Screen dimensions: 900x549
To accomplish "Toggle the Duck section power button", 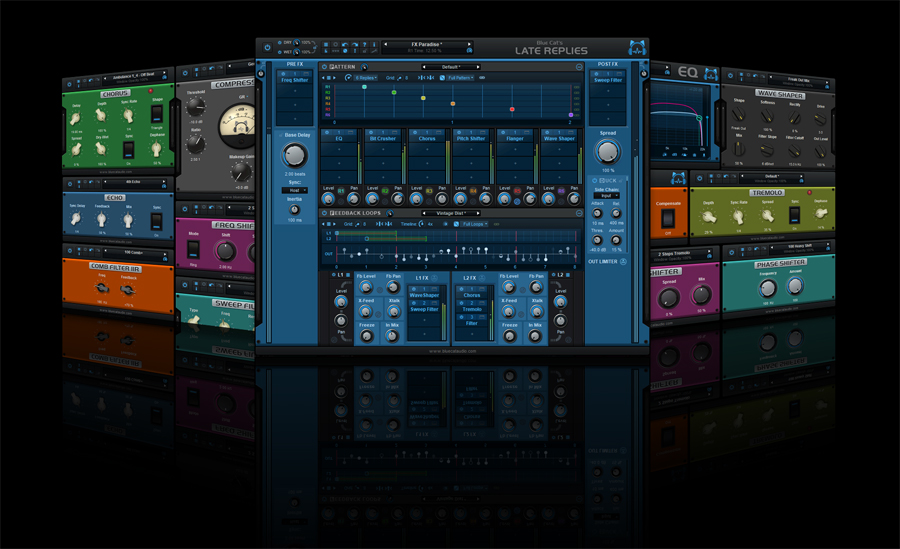I will pyautogui.click(x=595, y=180).
